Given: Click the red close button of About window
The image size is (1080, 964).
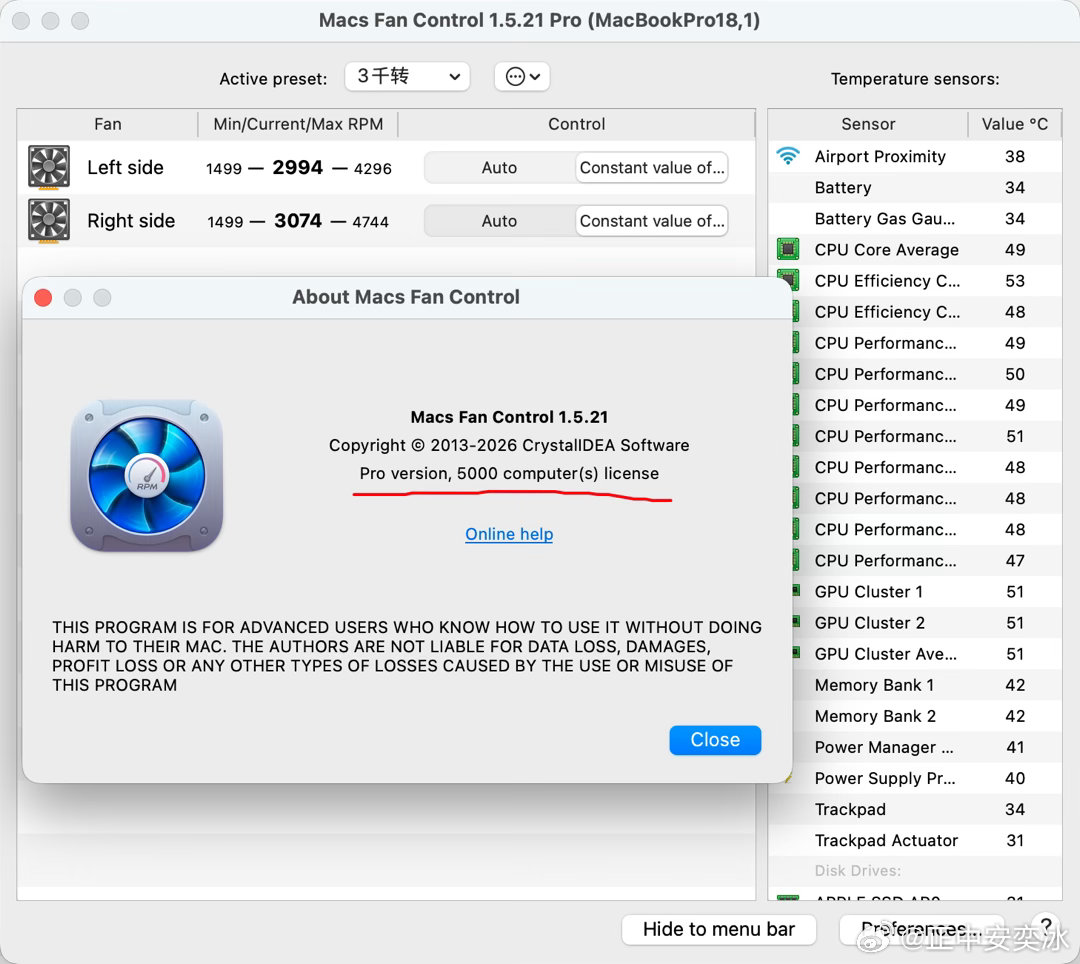Looking at the screenshot, I should (43, 297).
